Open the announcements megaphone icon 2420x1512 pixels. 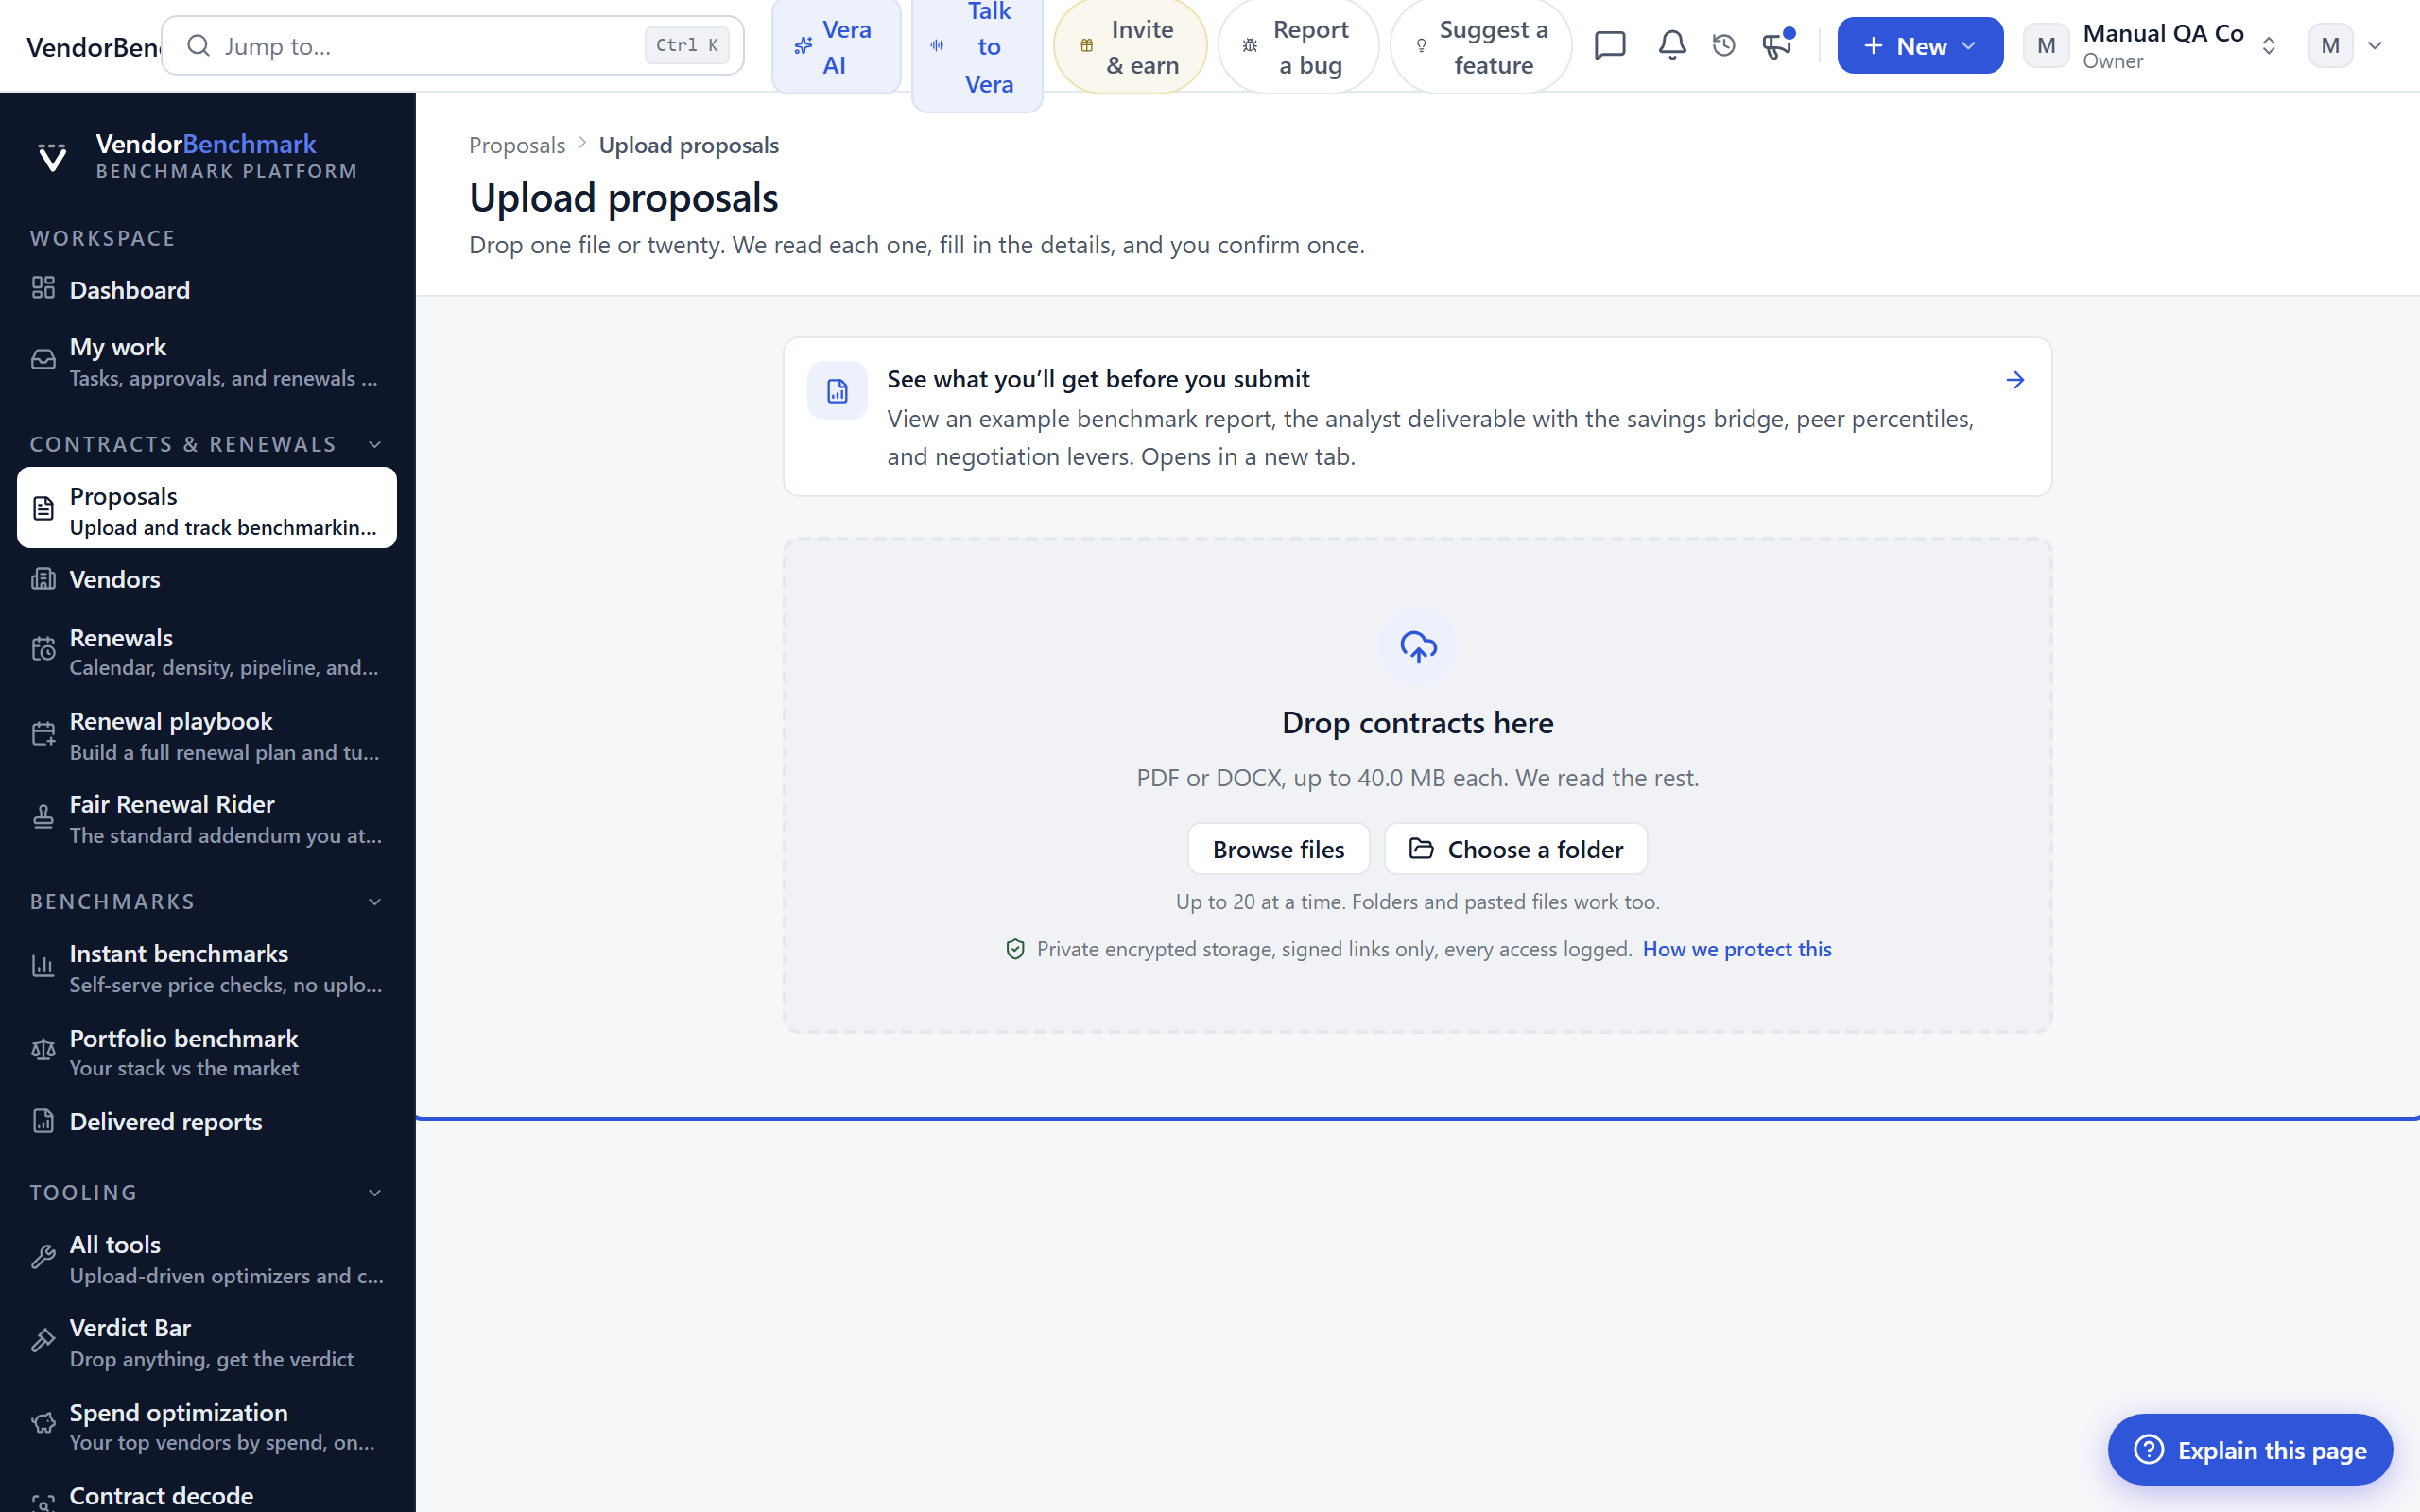[x=1777, y=45]
